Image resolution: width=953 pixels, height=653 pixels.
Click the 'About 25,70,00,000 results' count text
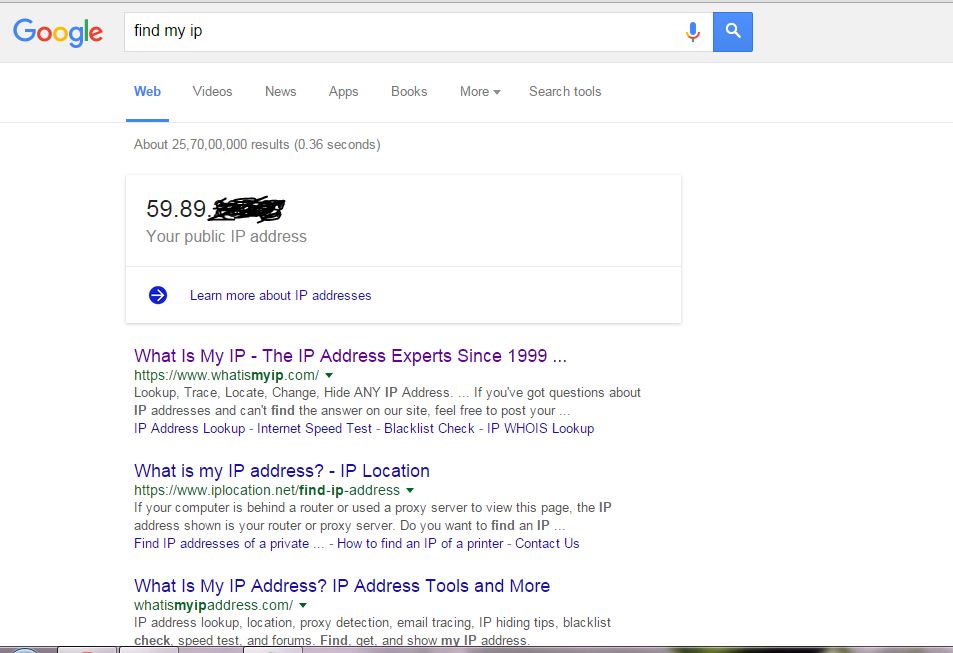[257, 144]
